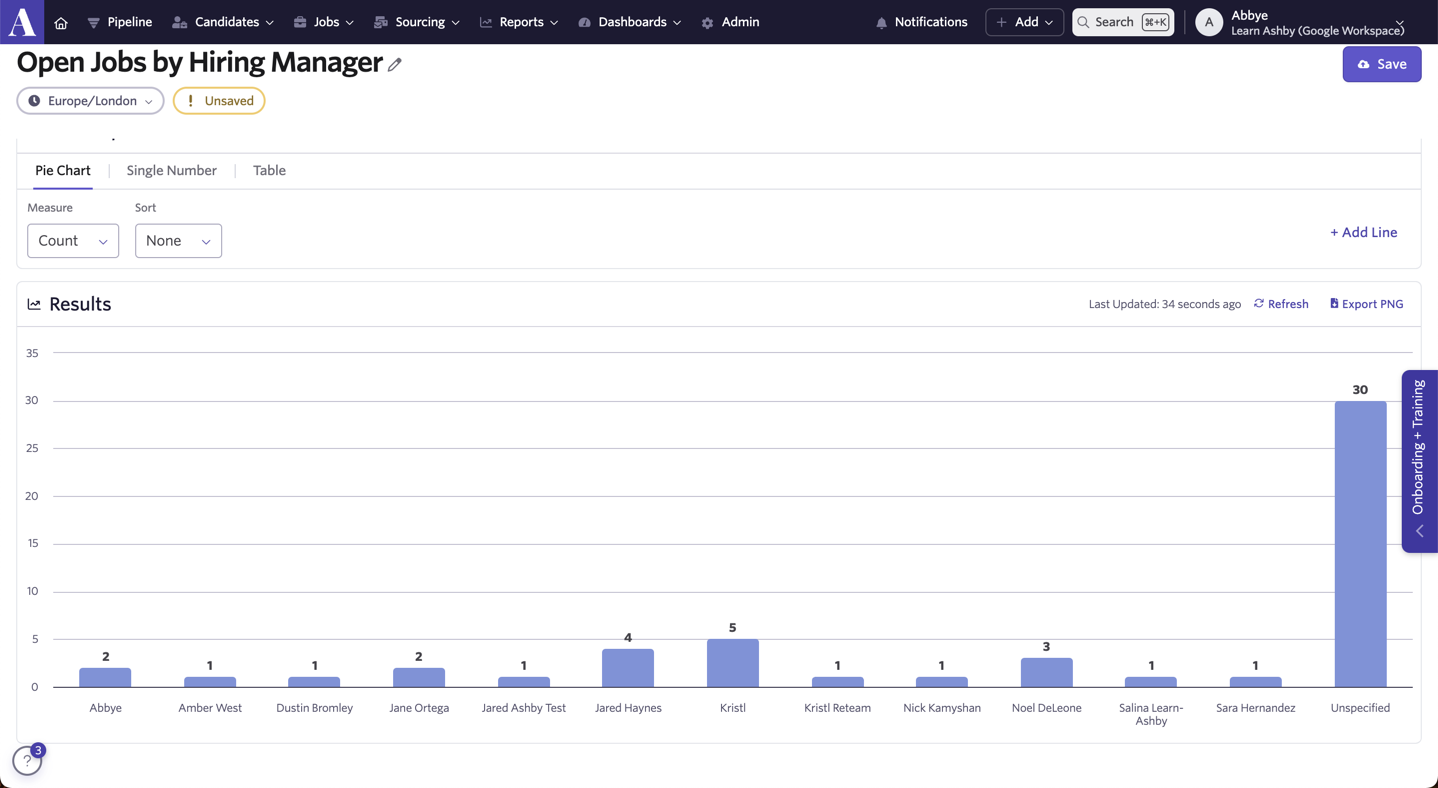This screenshot has height=788, width=1438.
Task: Export chart as PNG
Action: point(1366,304)
